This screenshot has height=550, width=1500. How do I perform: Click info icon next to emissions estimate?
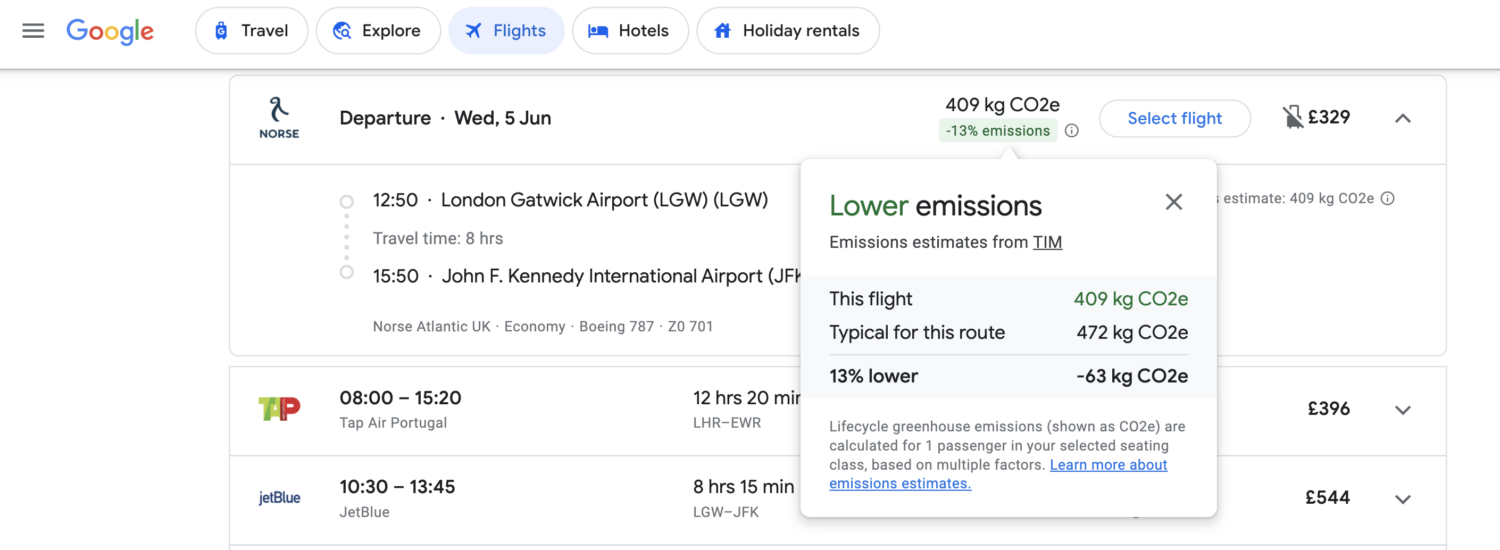tap(1387, 199)
